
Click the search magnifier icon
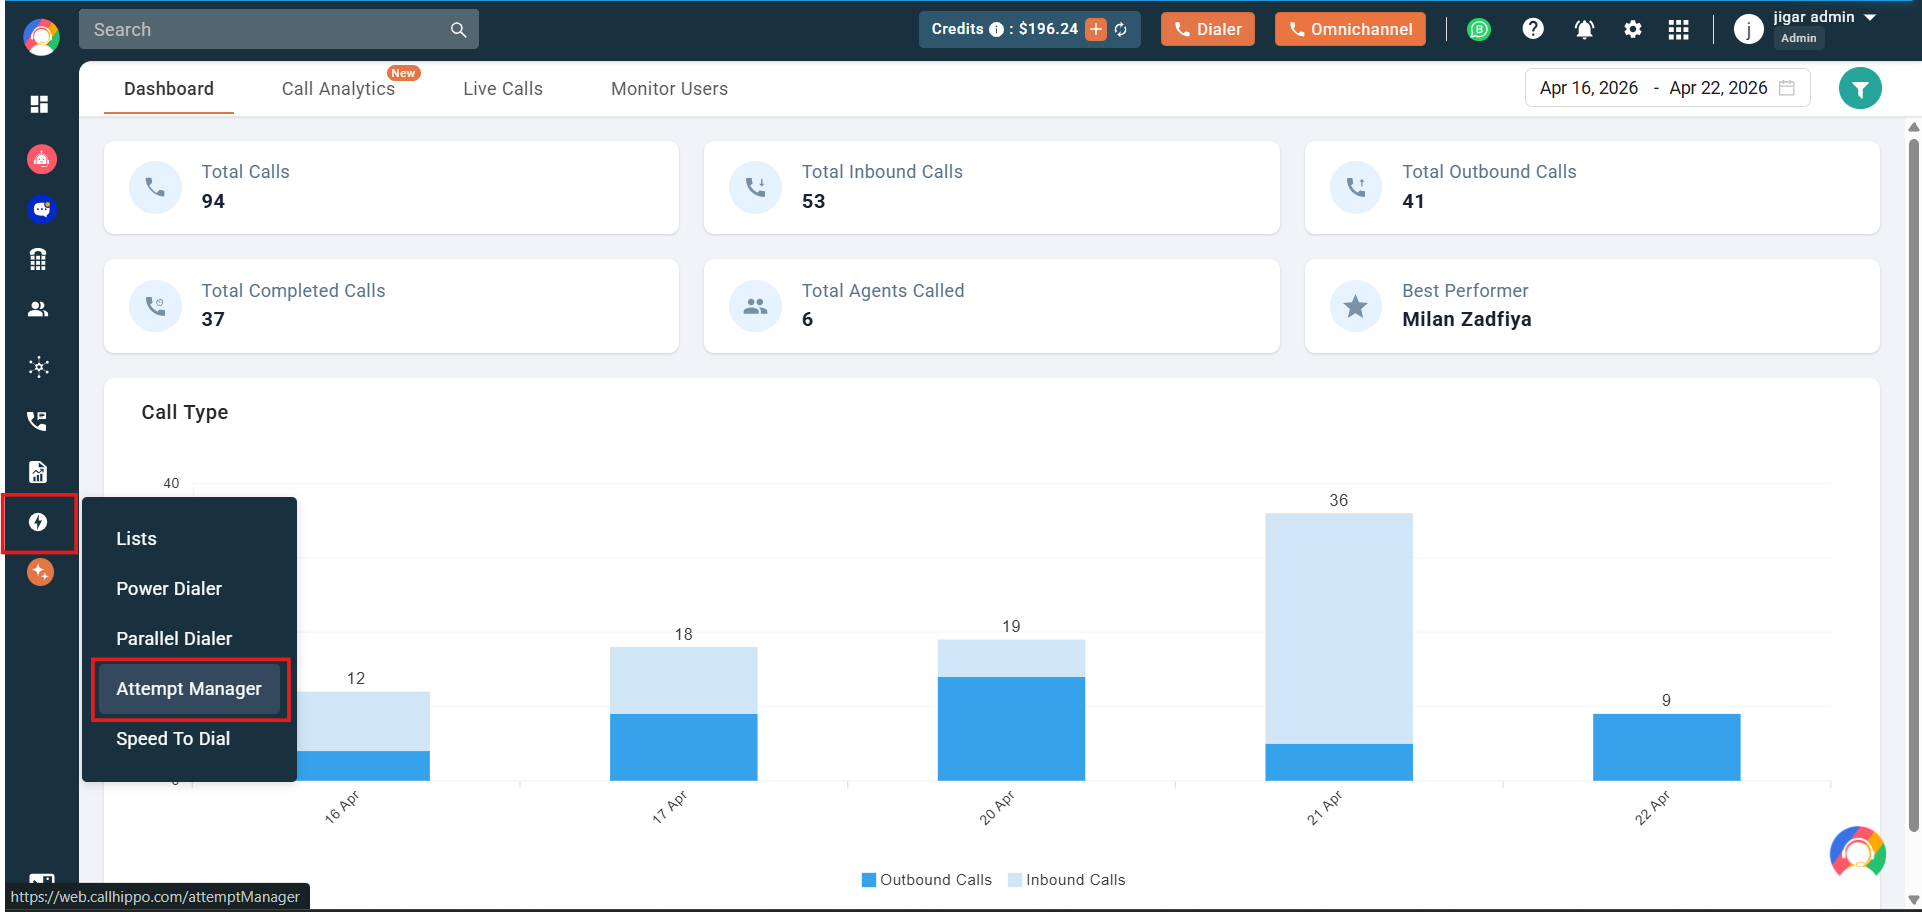(458, 30)
